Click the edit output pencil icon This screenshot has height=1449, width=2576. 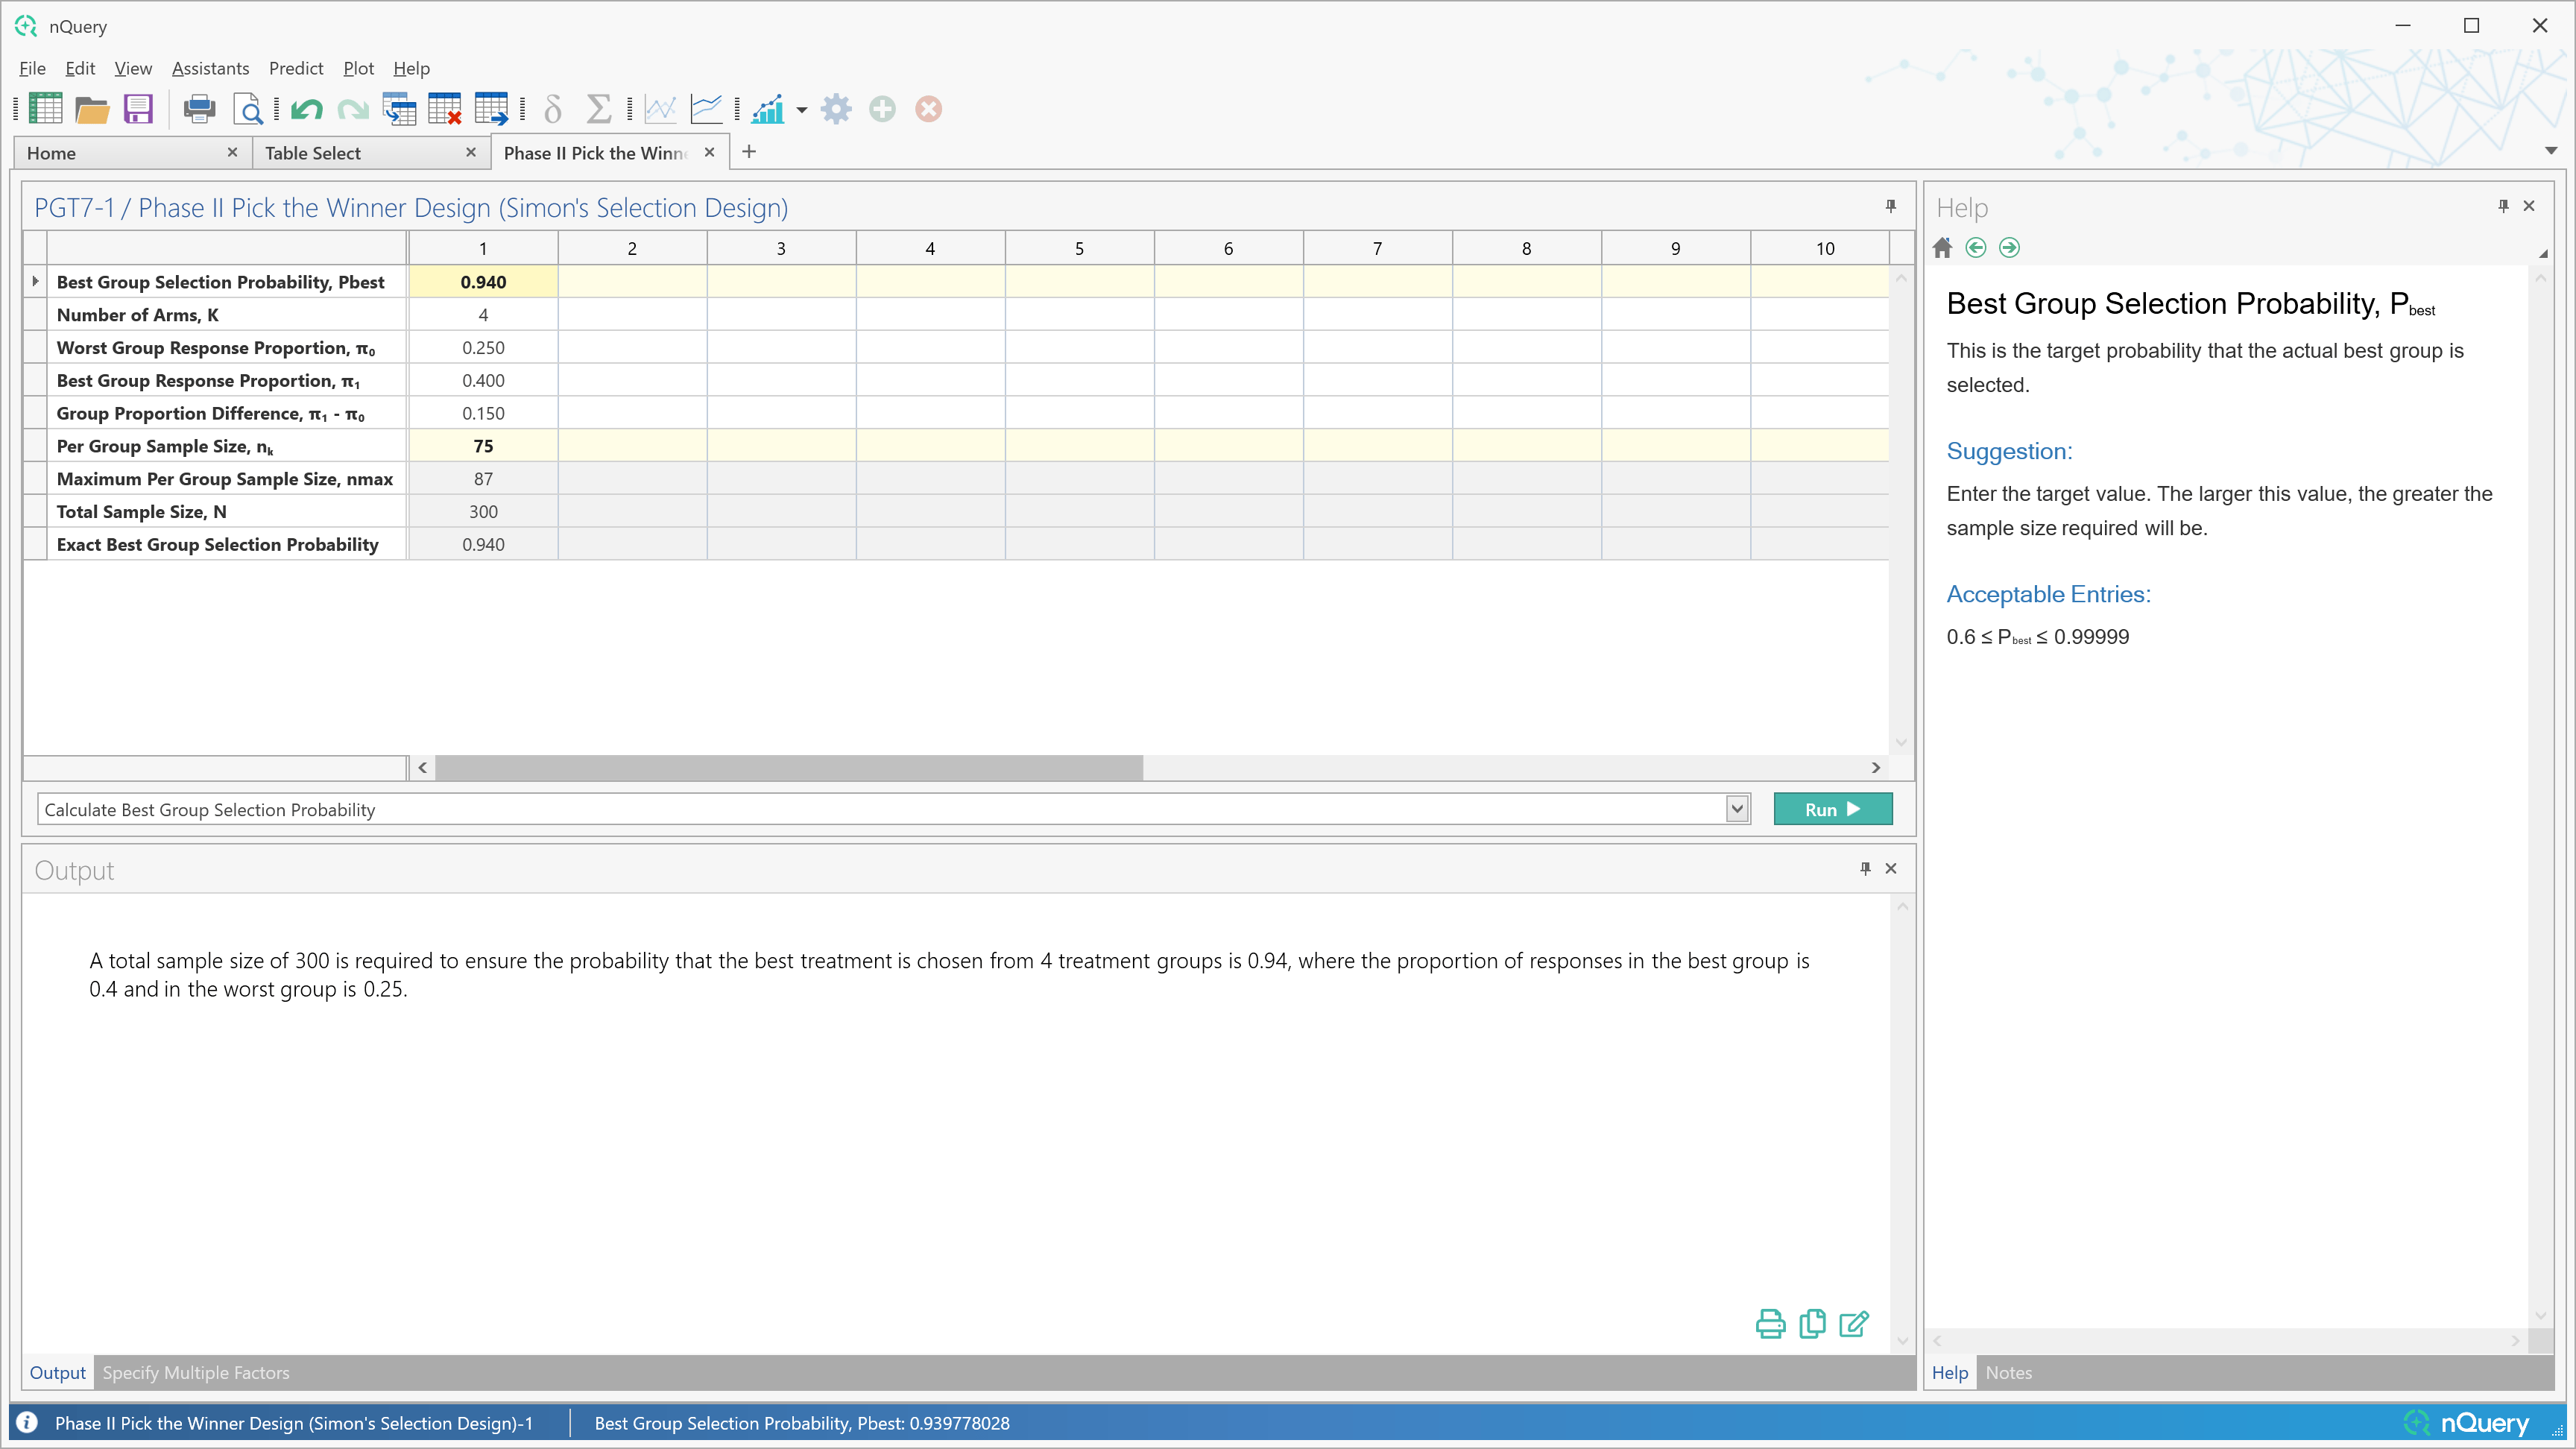[x=1853, y=1323]
